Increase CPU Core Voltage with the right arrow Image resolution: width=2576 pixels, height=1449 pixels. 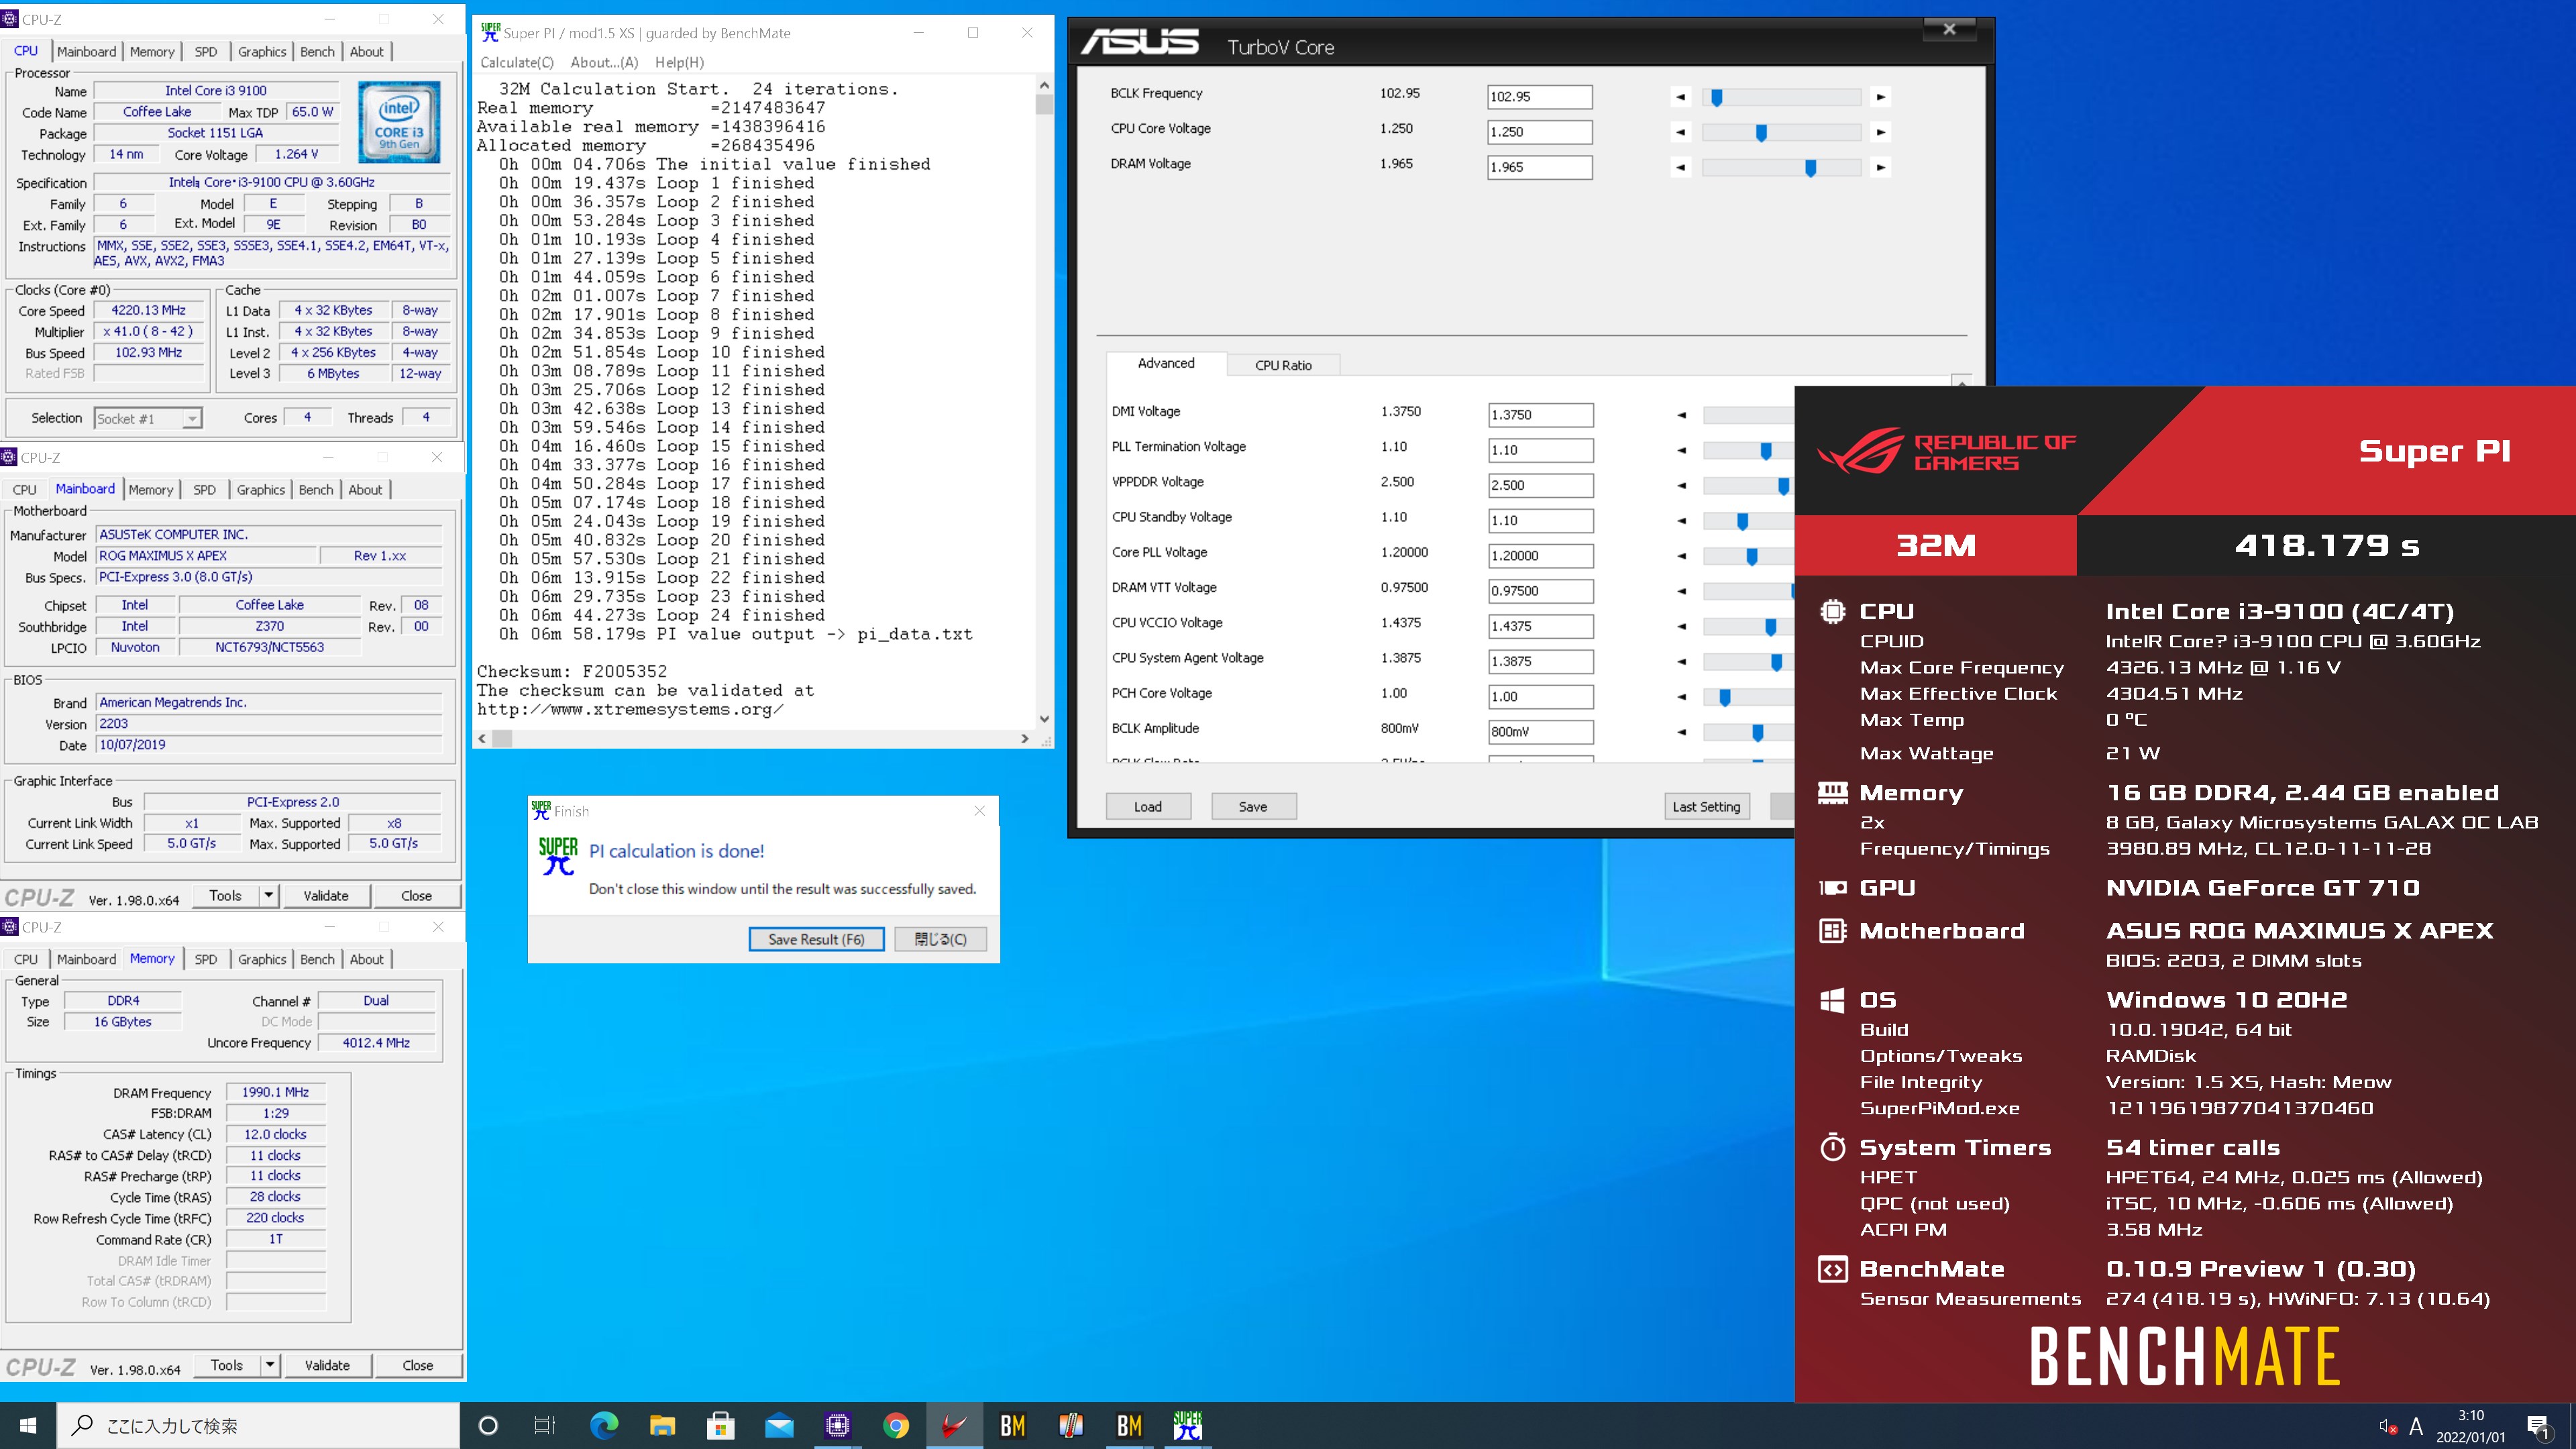[1881, 132]
